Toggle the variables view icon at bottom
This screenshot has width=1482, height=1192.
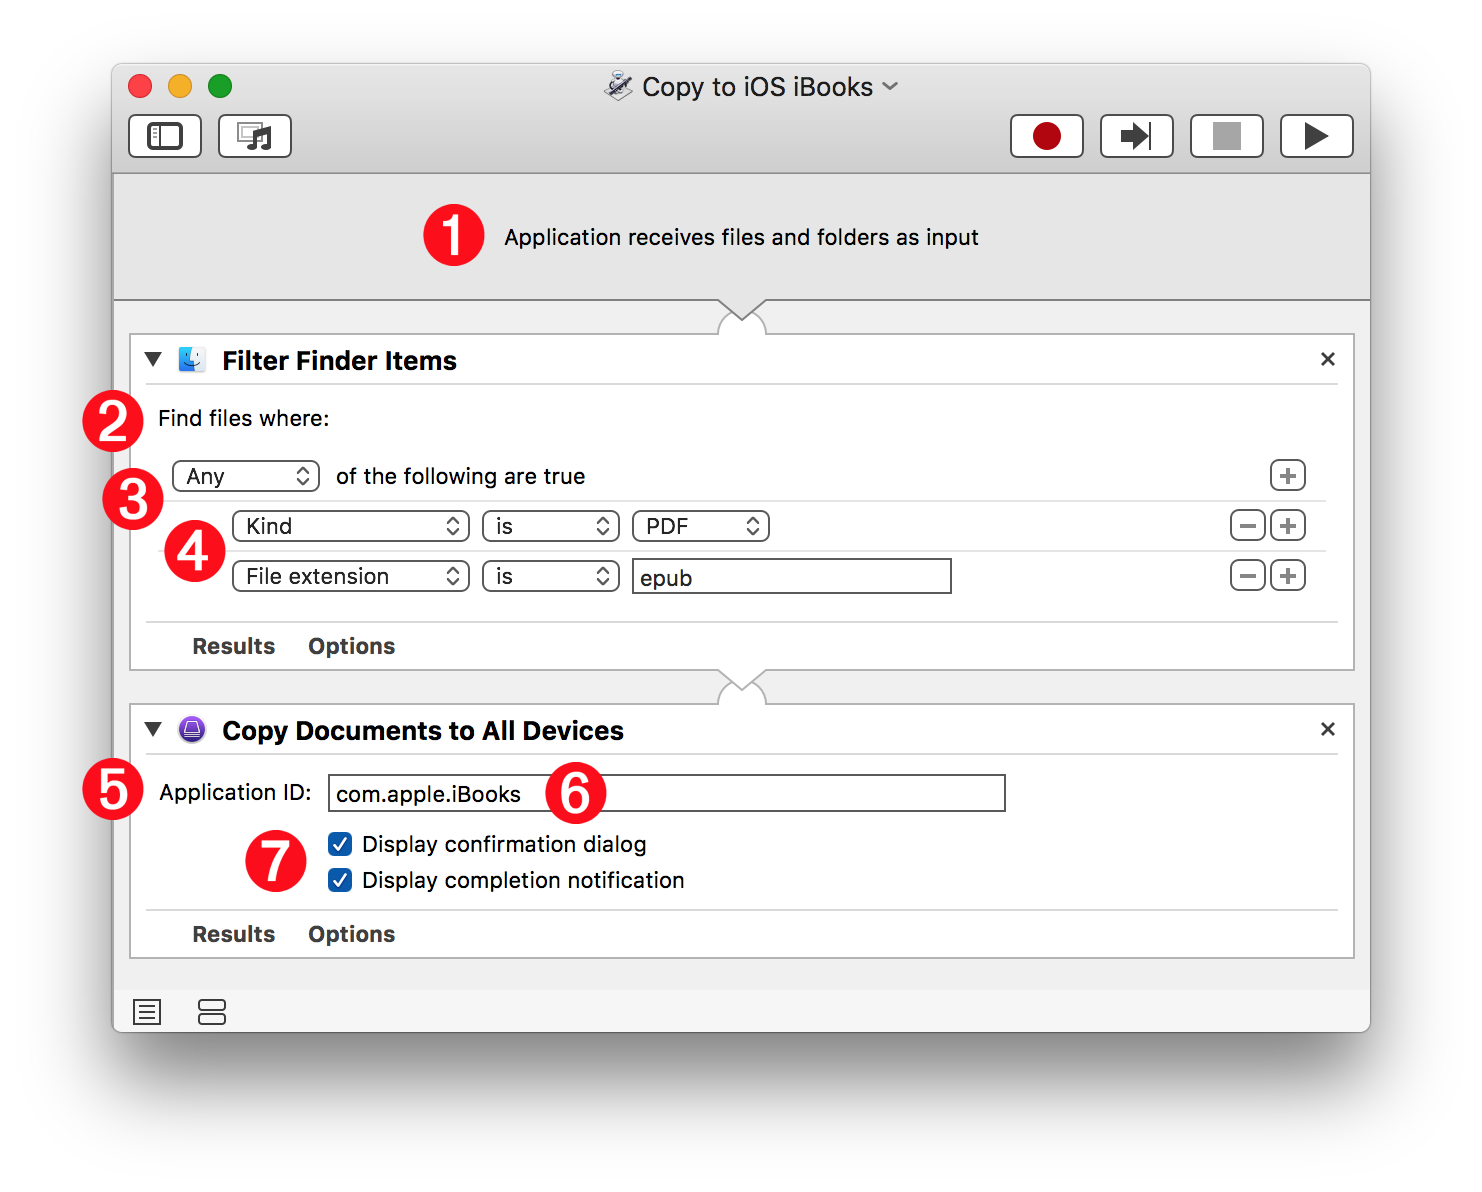(212, 1012)
